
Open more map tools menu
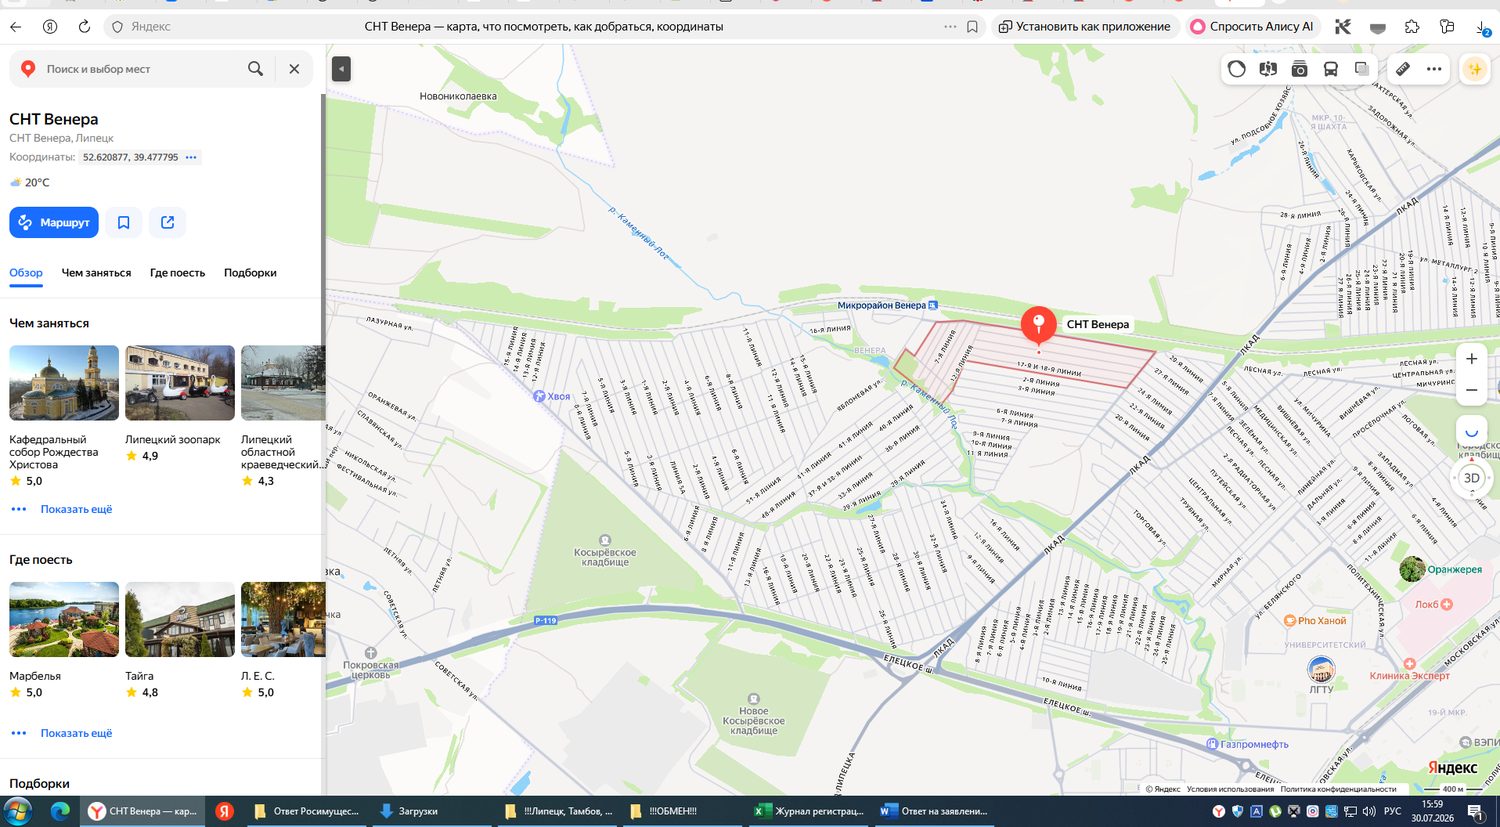(x=1434, y=69)
